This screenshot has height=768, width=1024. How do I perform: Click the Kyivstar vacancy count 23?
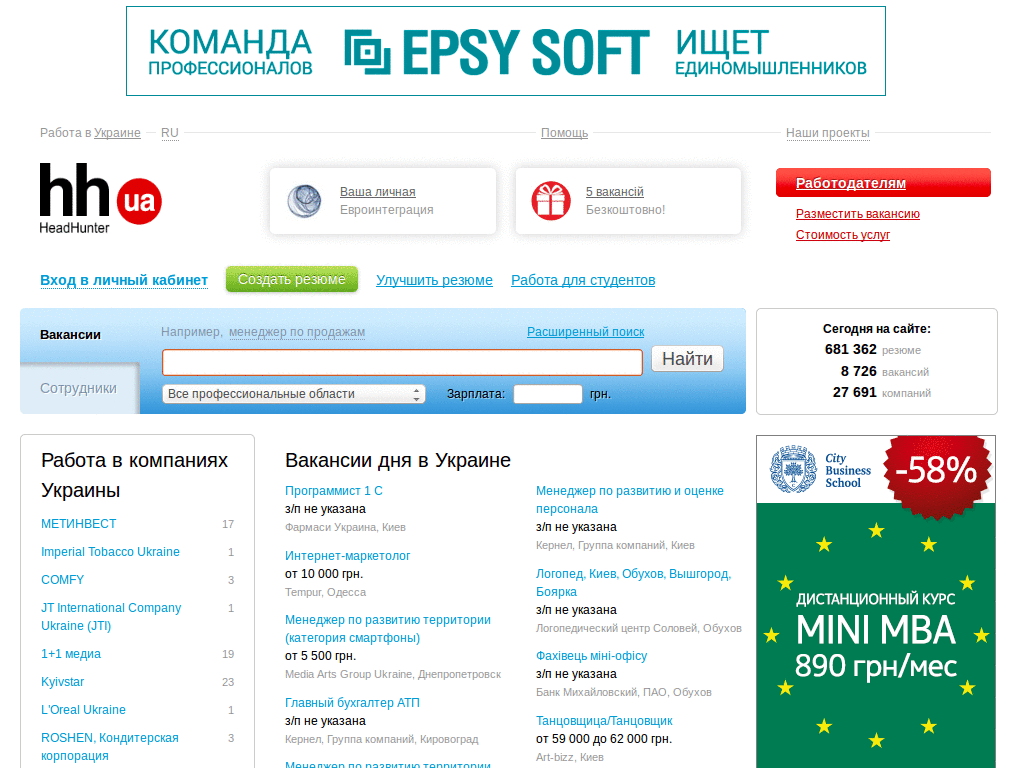tap(228, 682)
